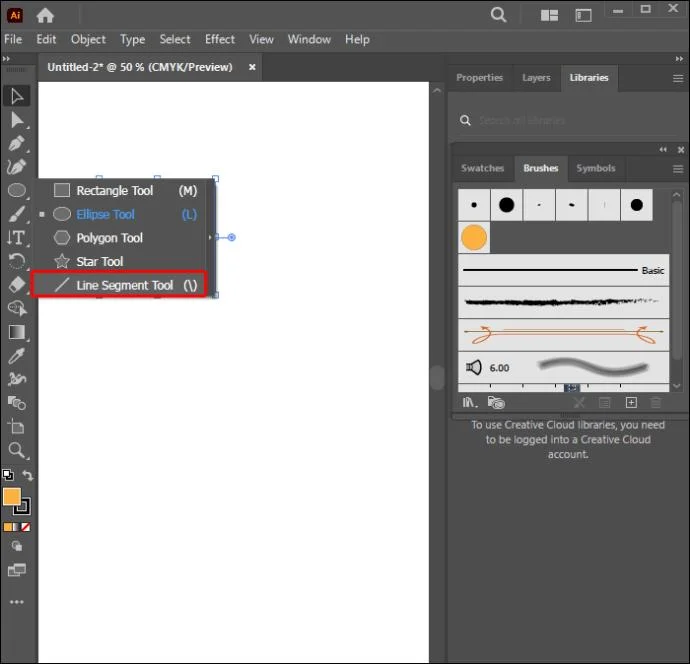
Task: Open the Effect menu
Action: point(220,39)
